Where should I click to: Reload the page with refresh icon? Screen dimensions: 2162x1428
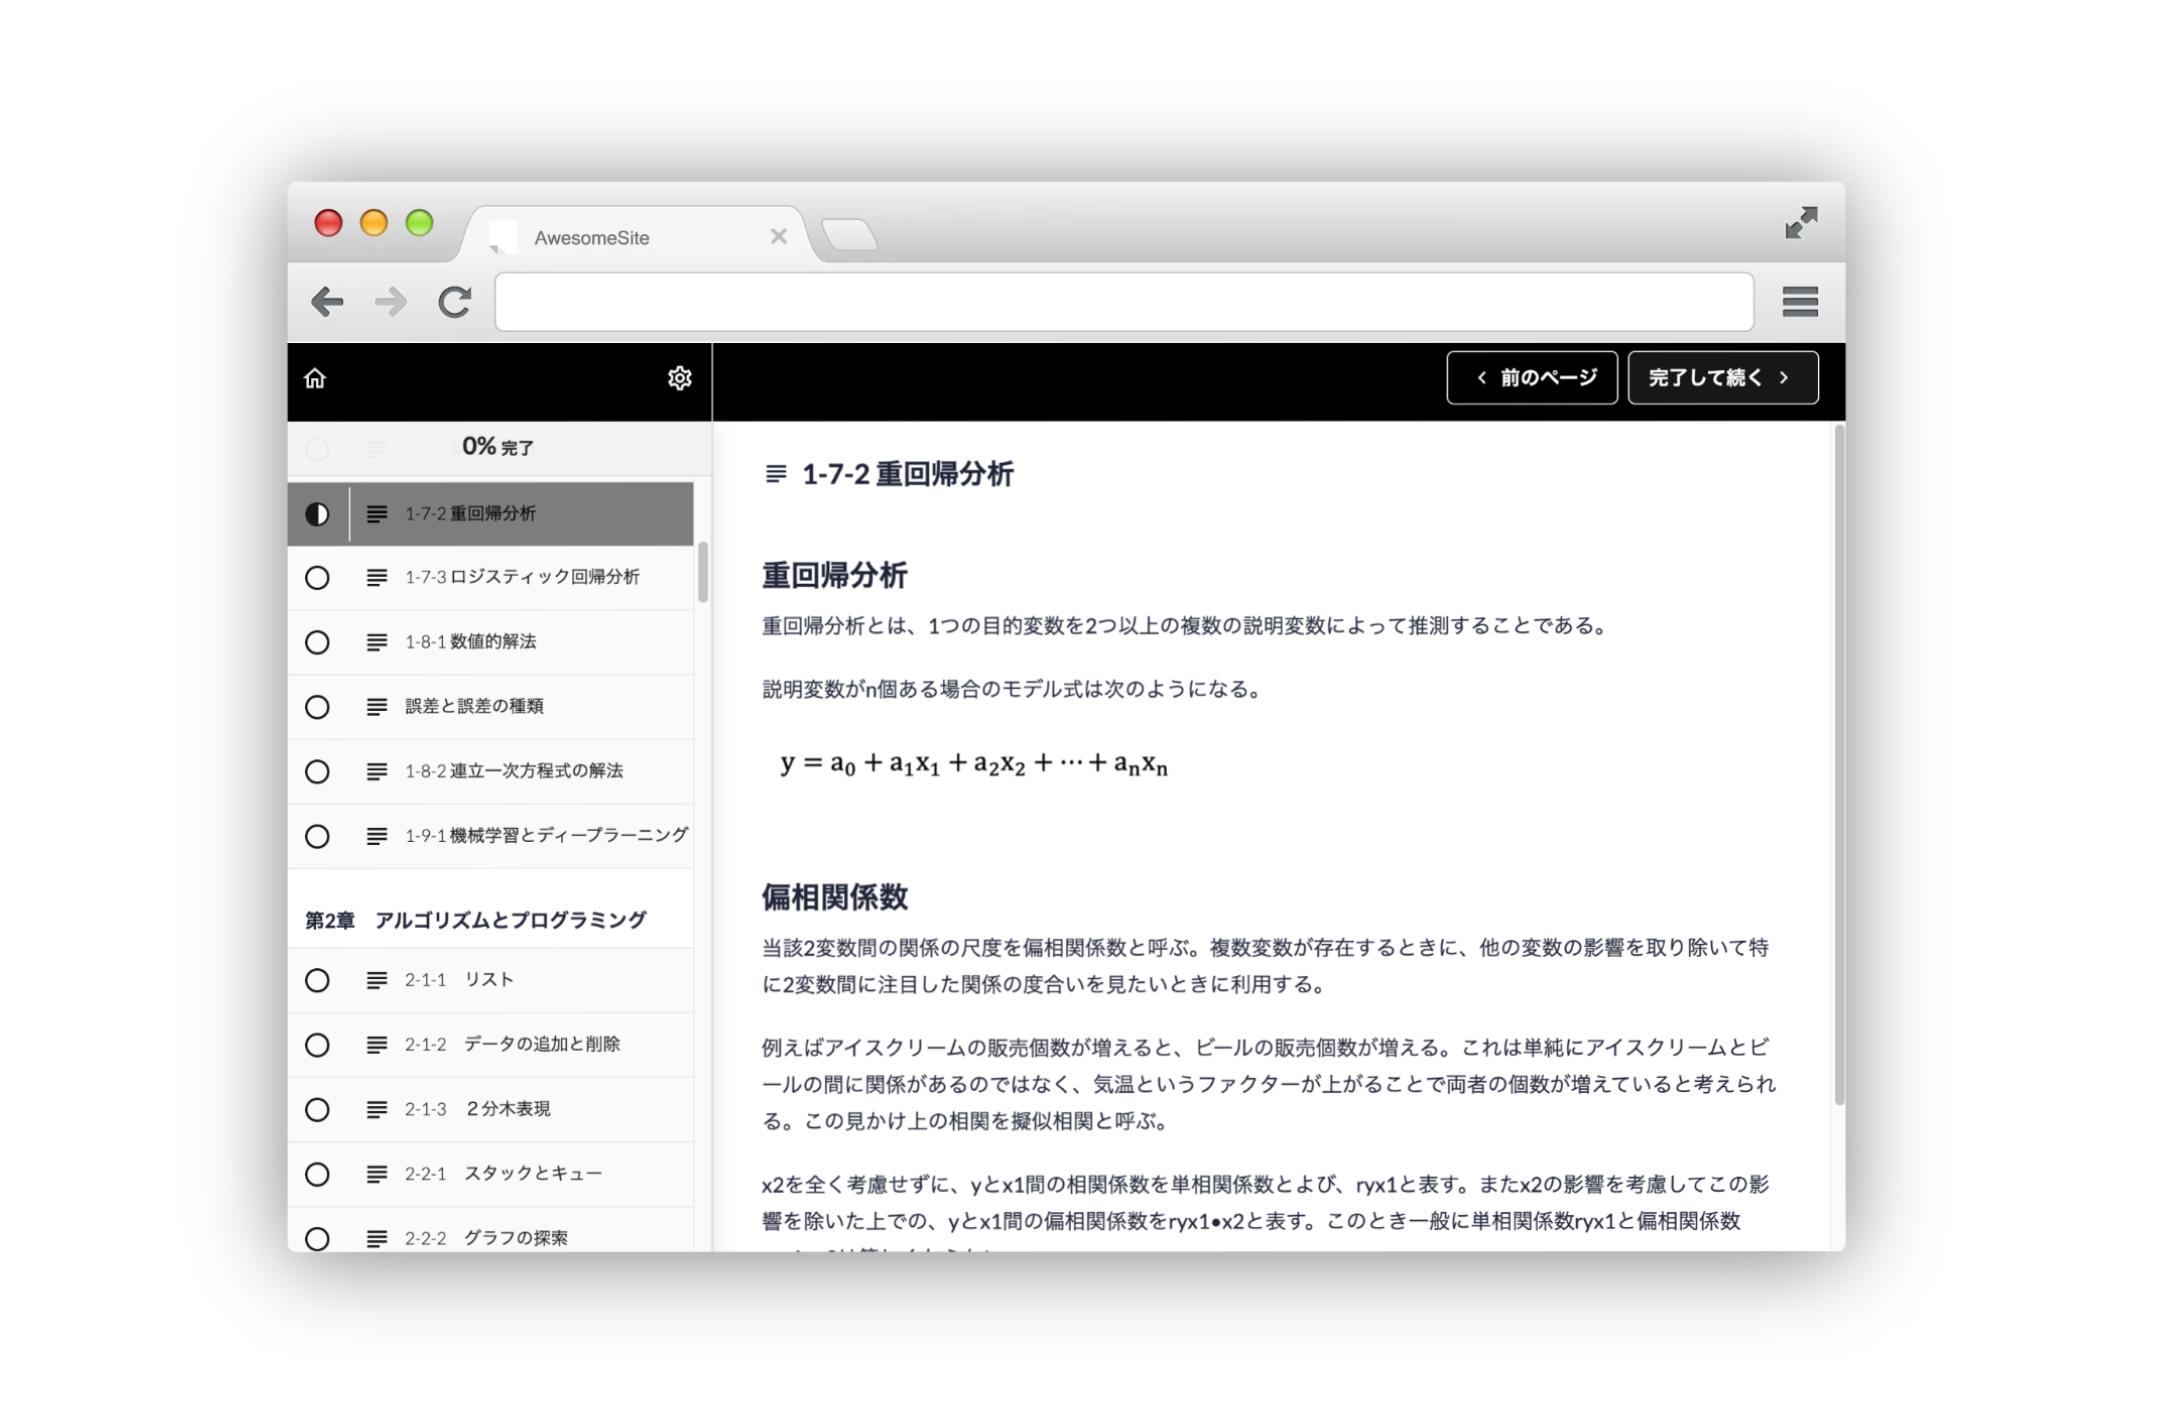[x=455, y=301]
